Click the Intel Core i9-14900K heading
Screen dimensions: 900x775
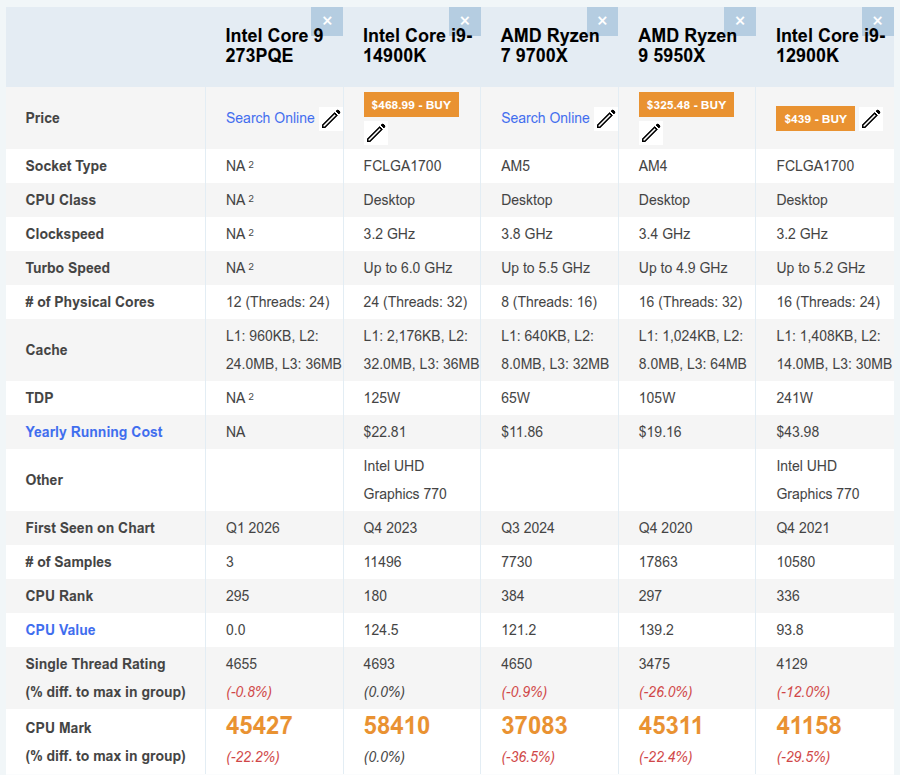[x=417, y=45]
